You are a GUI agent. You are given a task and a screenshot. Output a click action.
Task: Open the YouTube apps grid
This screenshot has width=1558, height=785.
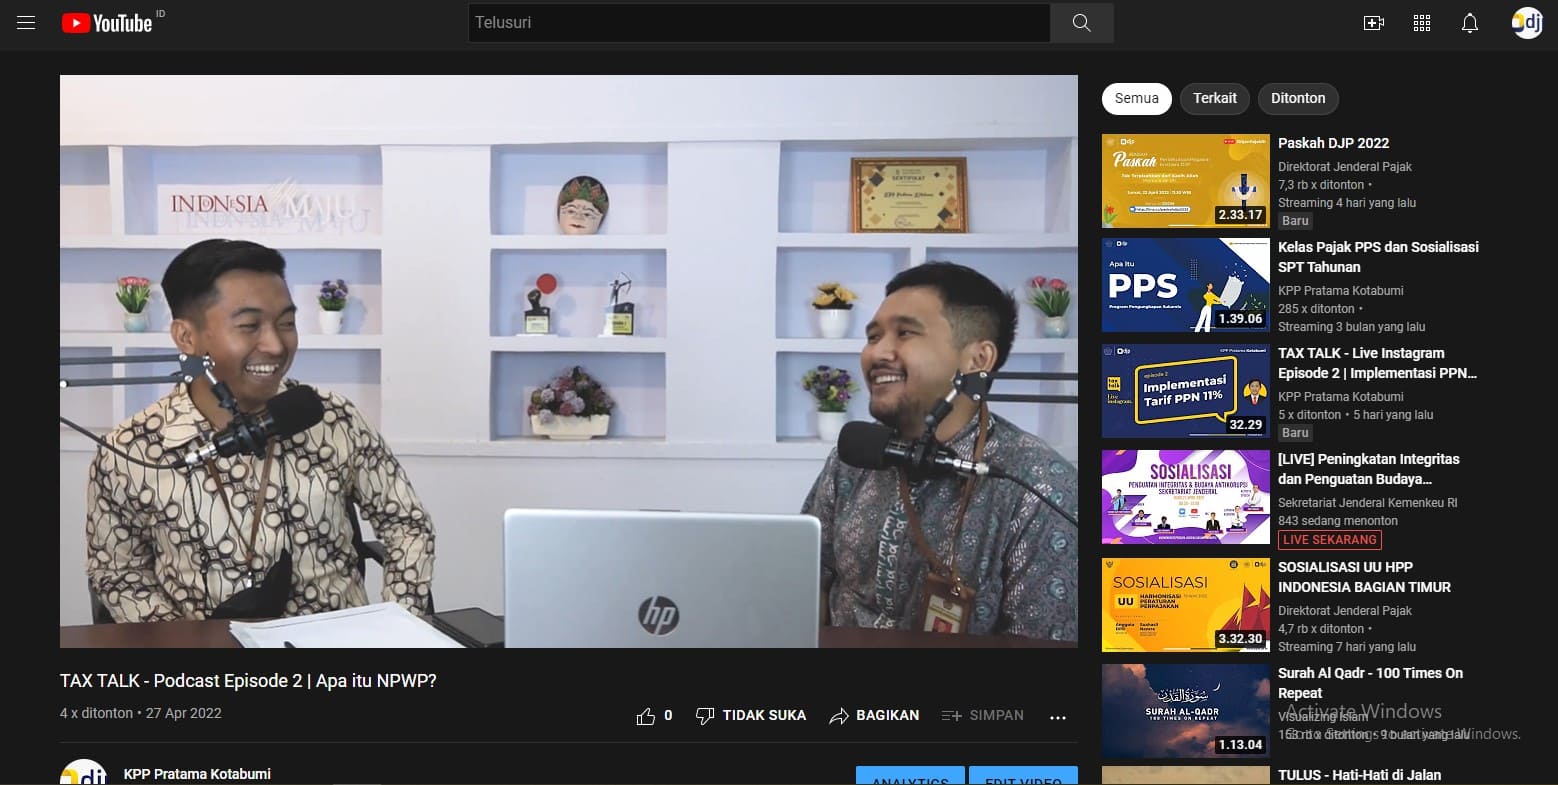1421,23
